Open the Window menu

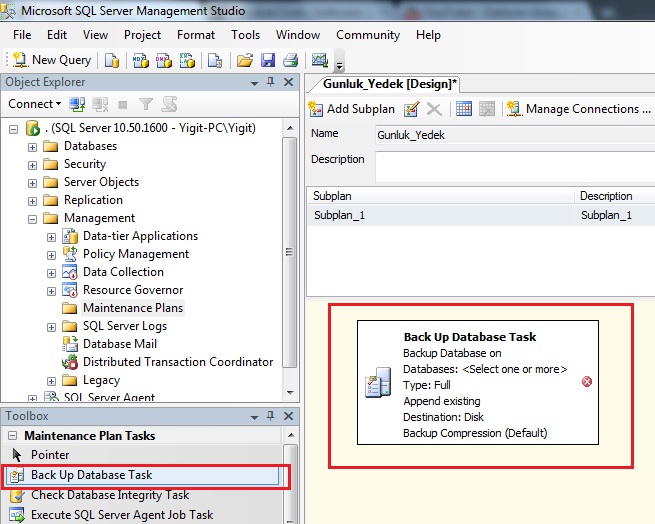click(x=298, y=35)
